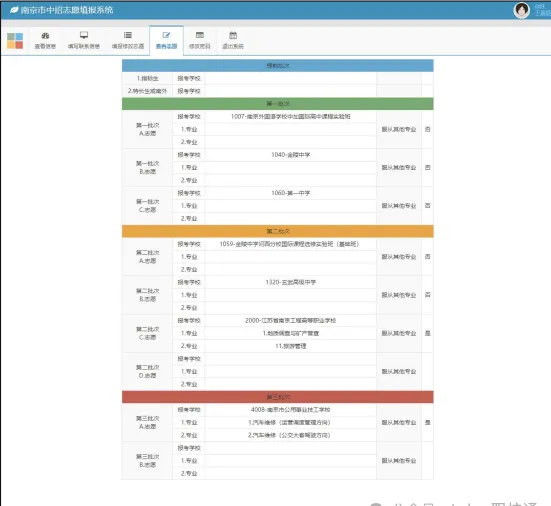The height and width of the screenshot is (506, 551).
Task: Click 报考学校 label in 第二批次 D志愿
Action: pyautogui.click(x=189, y=359)
